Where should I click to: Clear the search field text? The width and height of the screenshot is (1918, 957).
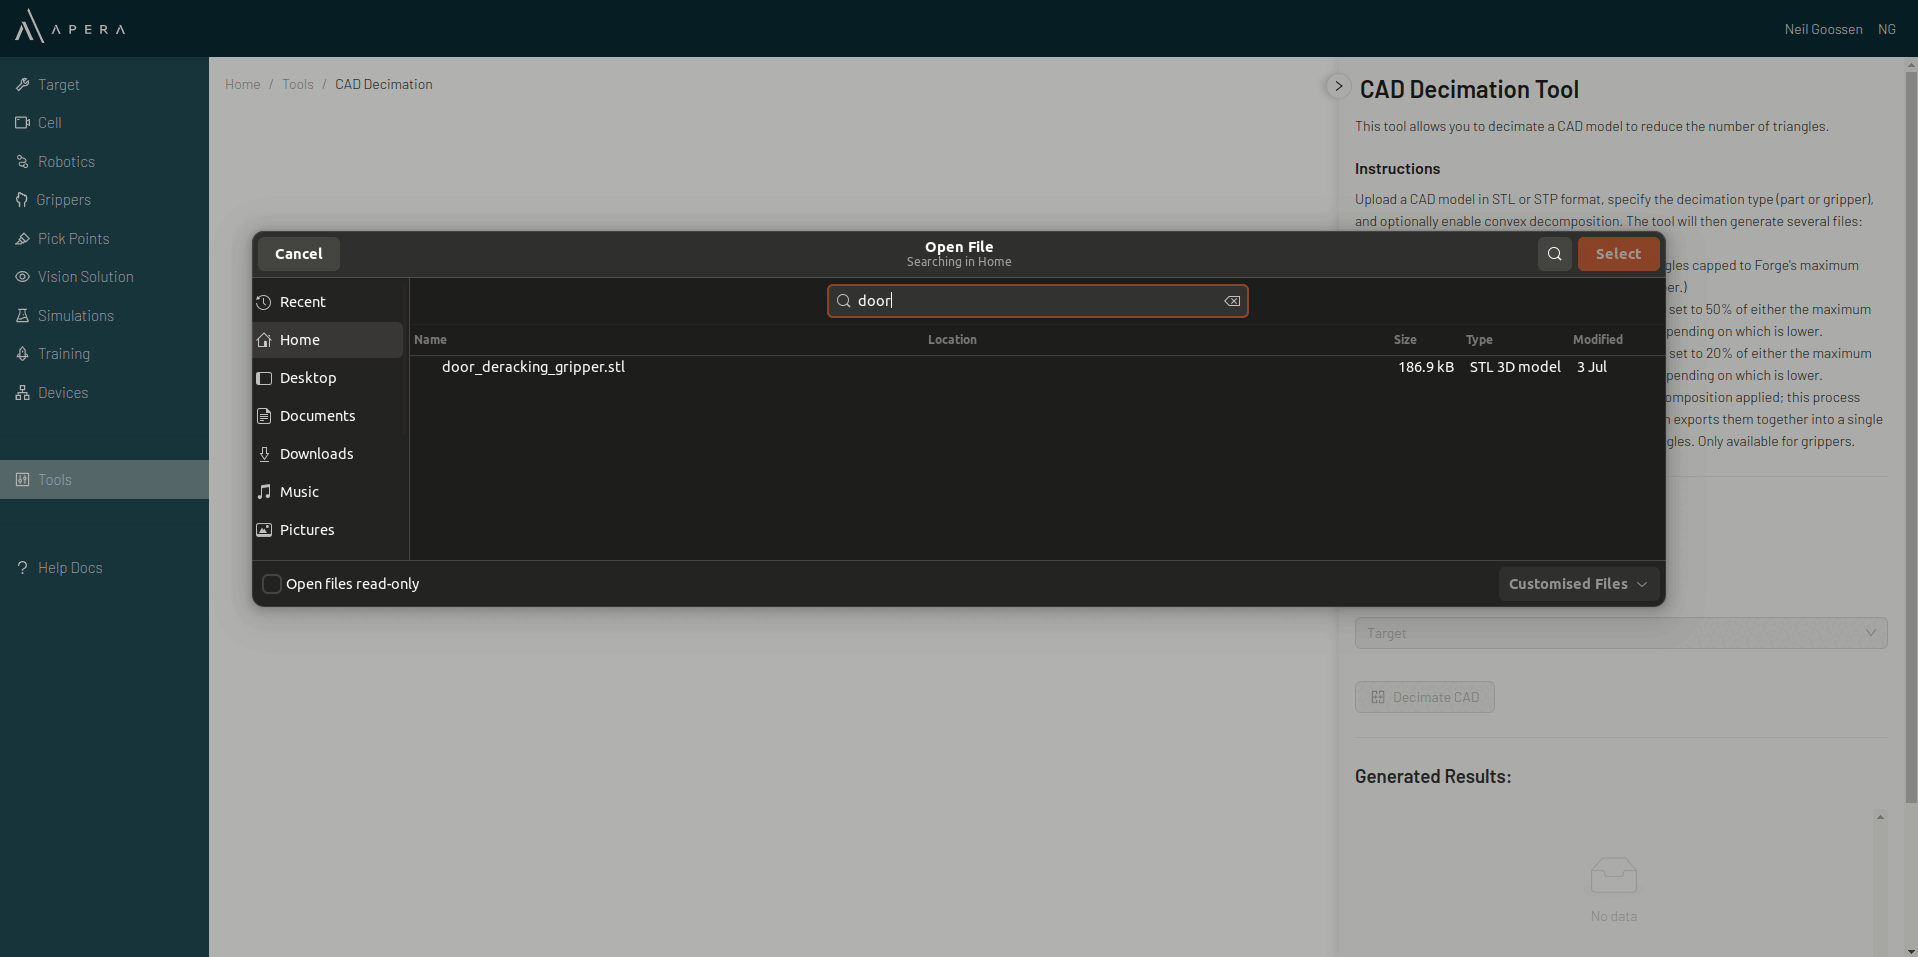point(1232,301)
